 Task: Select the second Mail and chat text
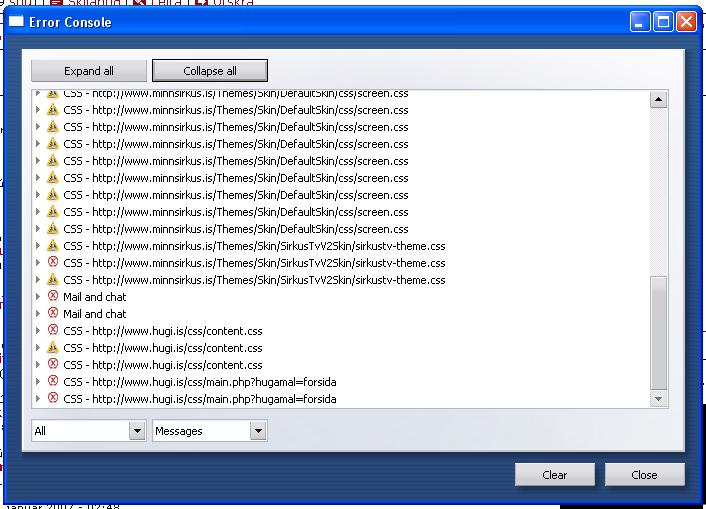(95, 314)
